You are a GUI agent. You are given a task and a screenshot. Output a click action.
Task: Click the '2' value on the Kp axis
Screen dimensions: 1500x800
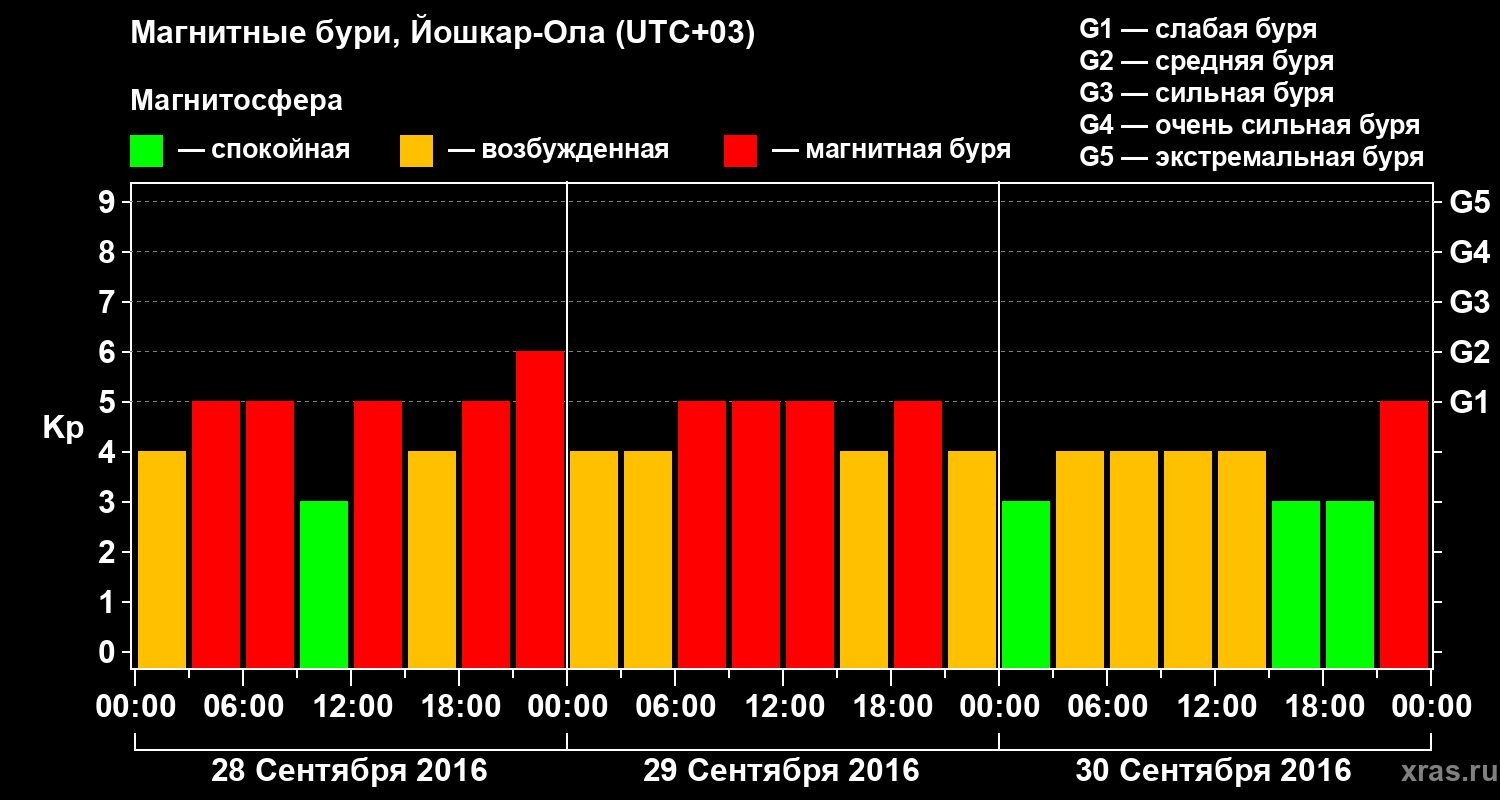click(x=109, y=552)
